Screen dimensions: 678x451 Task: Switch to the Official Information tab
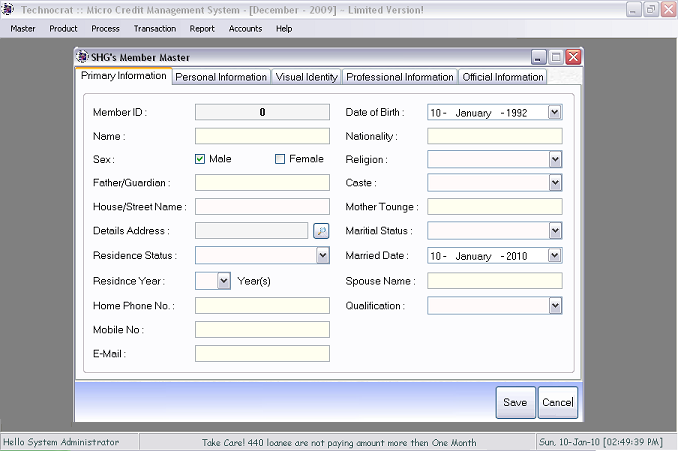point(503,77)
